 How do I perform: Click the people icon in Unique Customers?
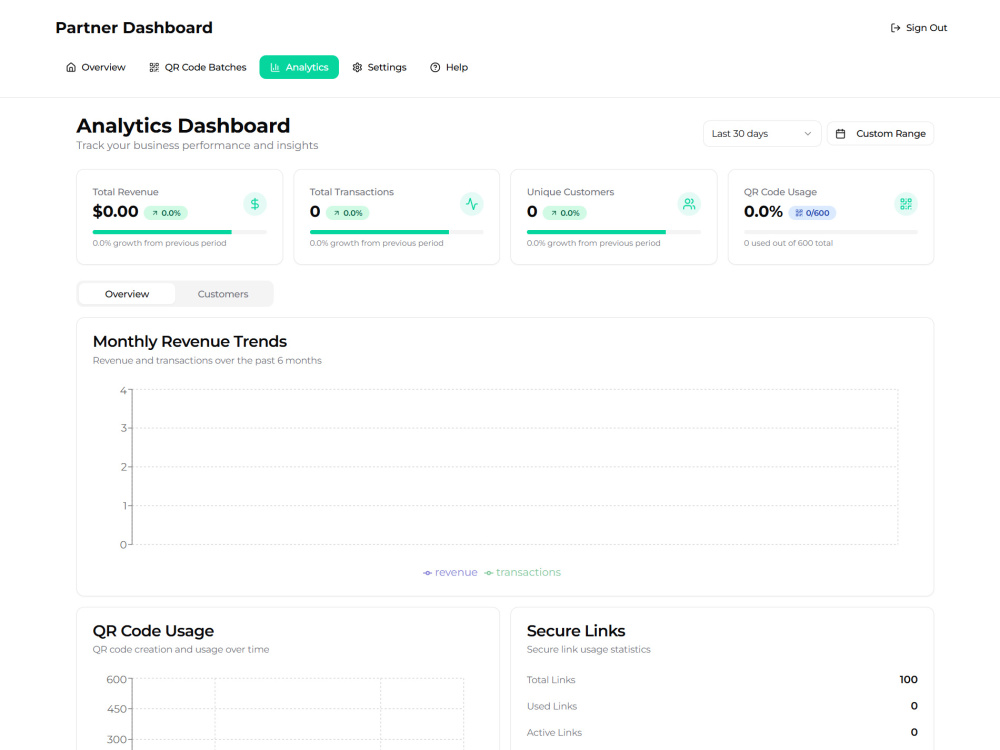689,204
